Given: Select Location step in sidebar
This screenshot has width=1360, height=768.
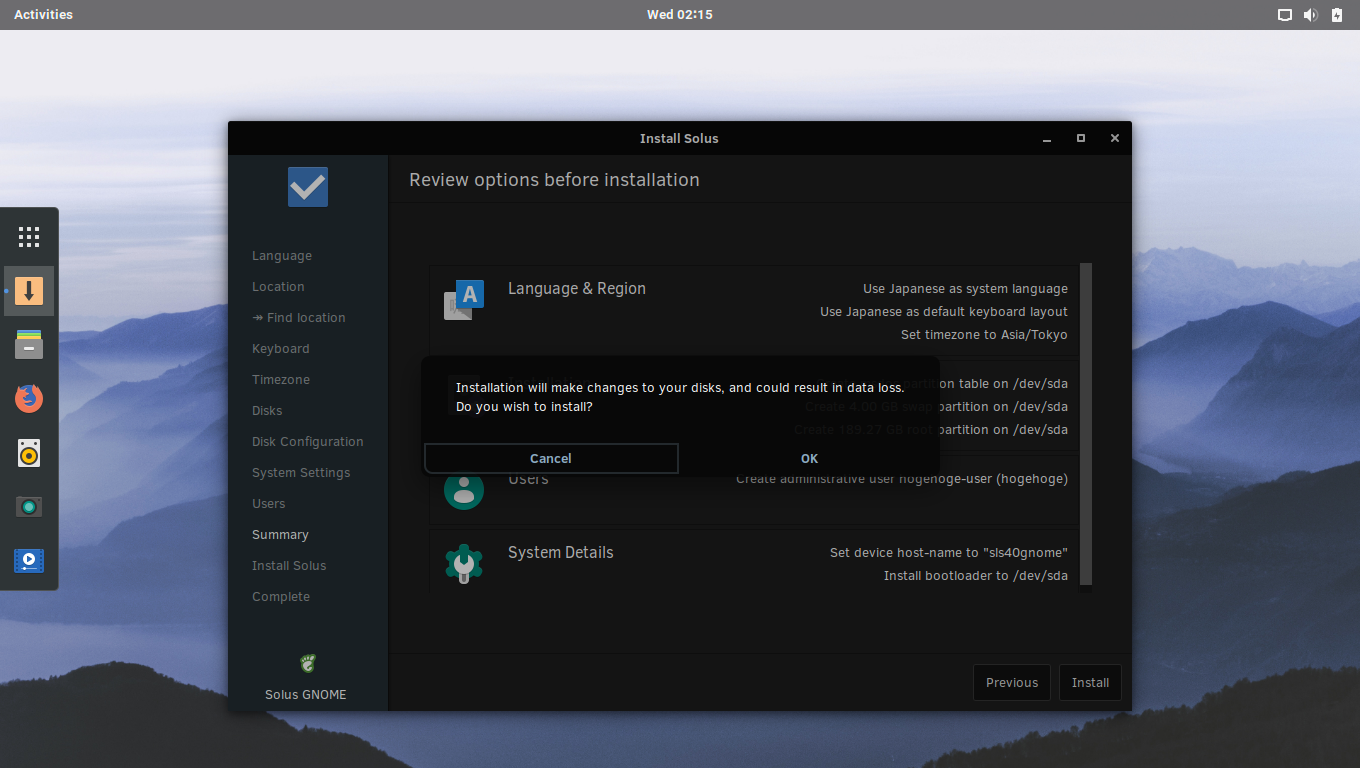Looking at the screenshot, I should point(278,287).
